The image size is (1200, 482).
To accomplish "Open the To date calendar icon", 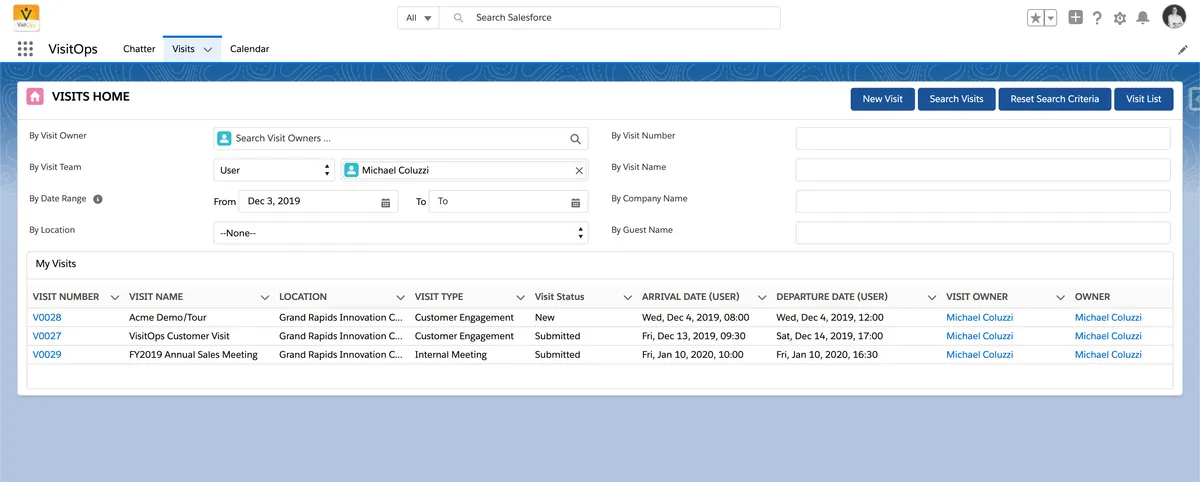I will coord(576,202).
